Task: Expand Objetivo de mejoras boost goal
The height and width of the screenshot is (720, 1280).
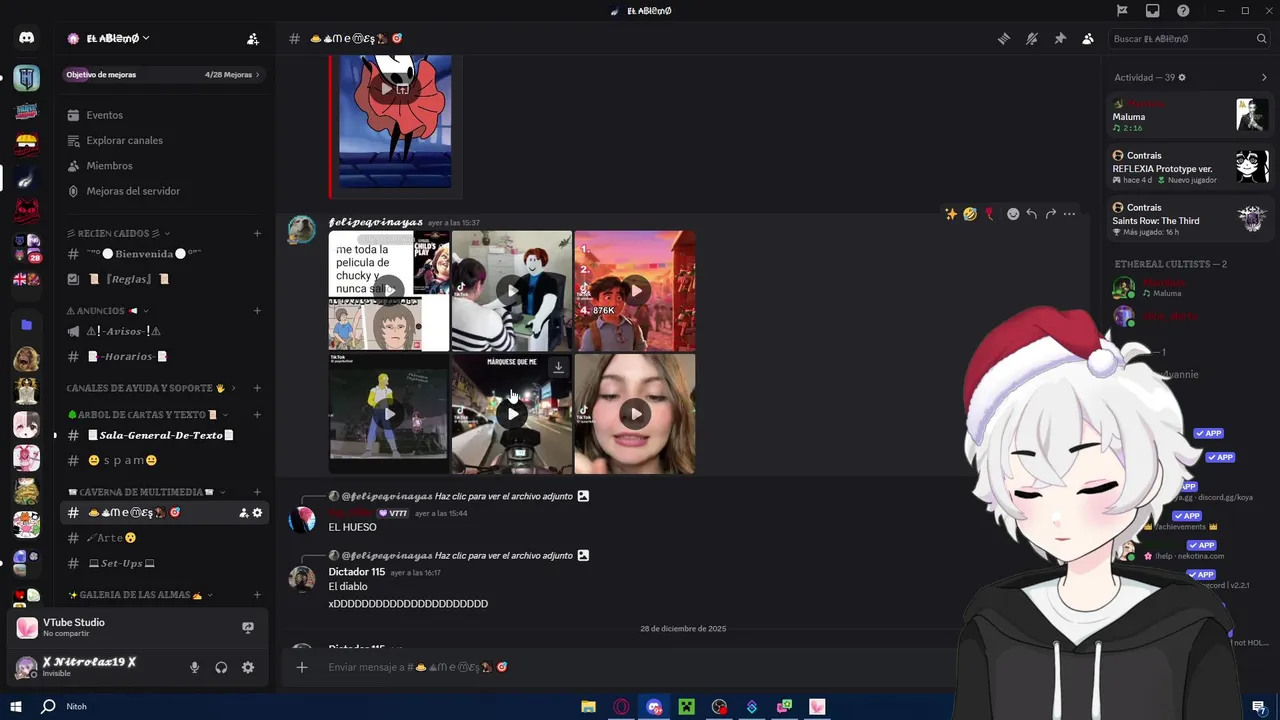Action: (x=163, y=75)
